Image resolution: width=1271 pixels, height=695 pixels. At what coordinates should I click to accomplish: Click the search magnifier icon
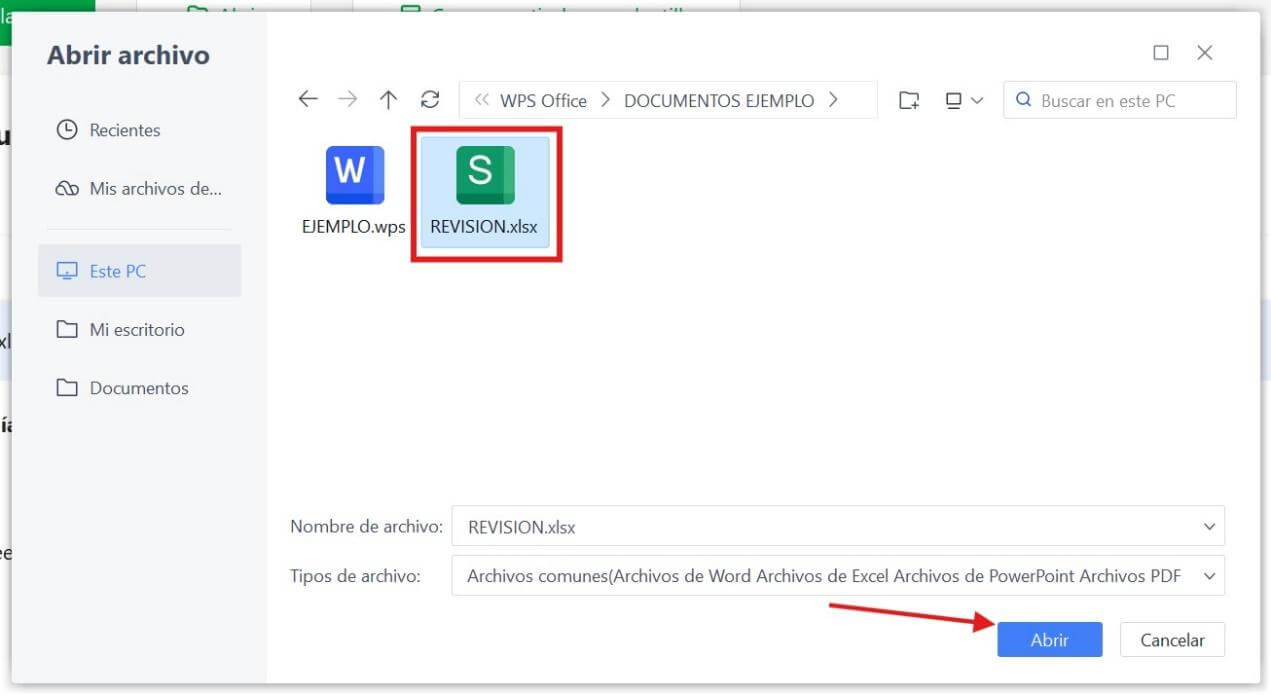tap(1023, 100)
